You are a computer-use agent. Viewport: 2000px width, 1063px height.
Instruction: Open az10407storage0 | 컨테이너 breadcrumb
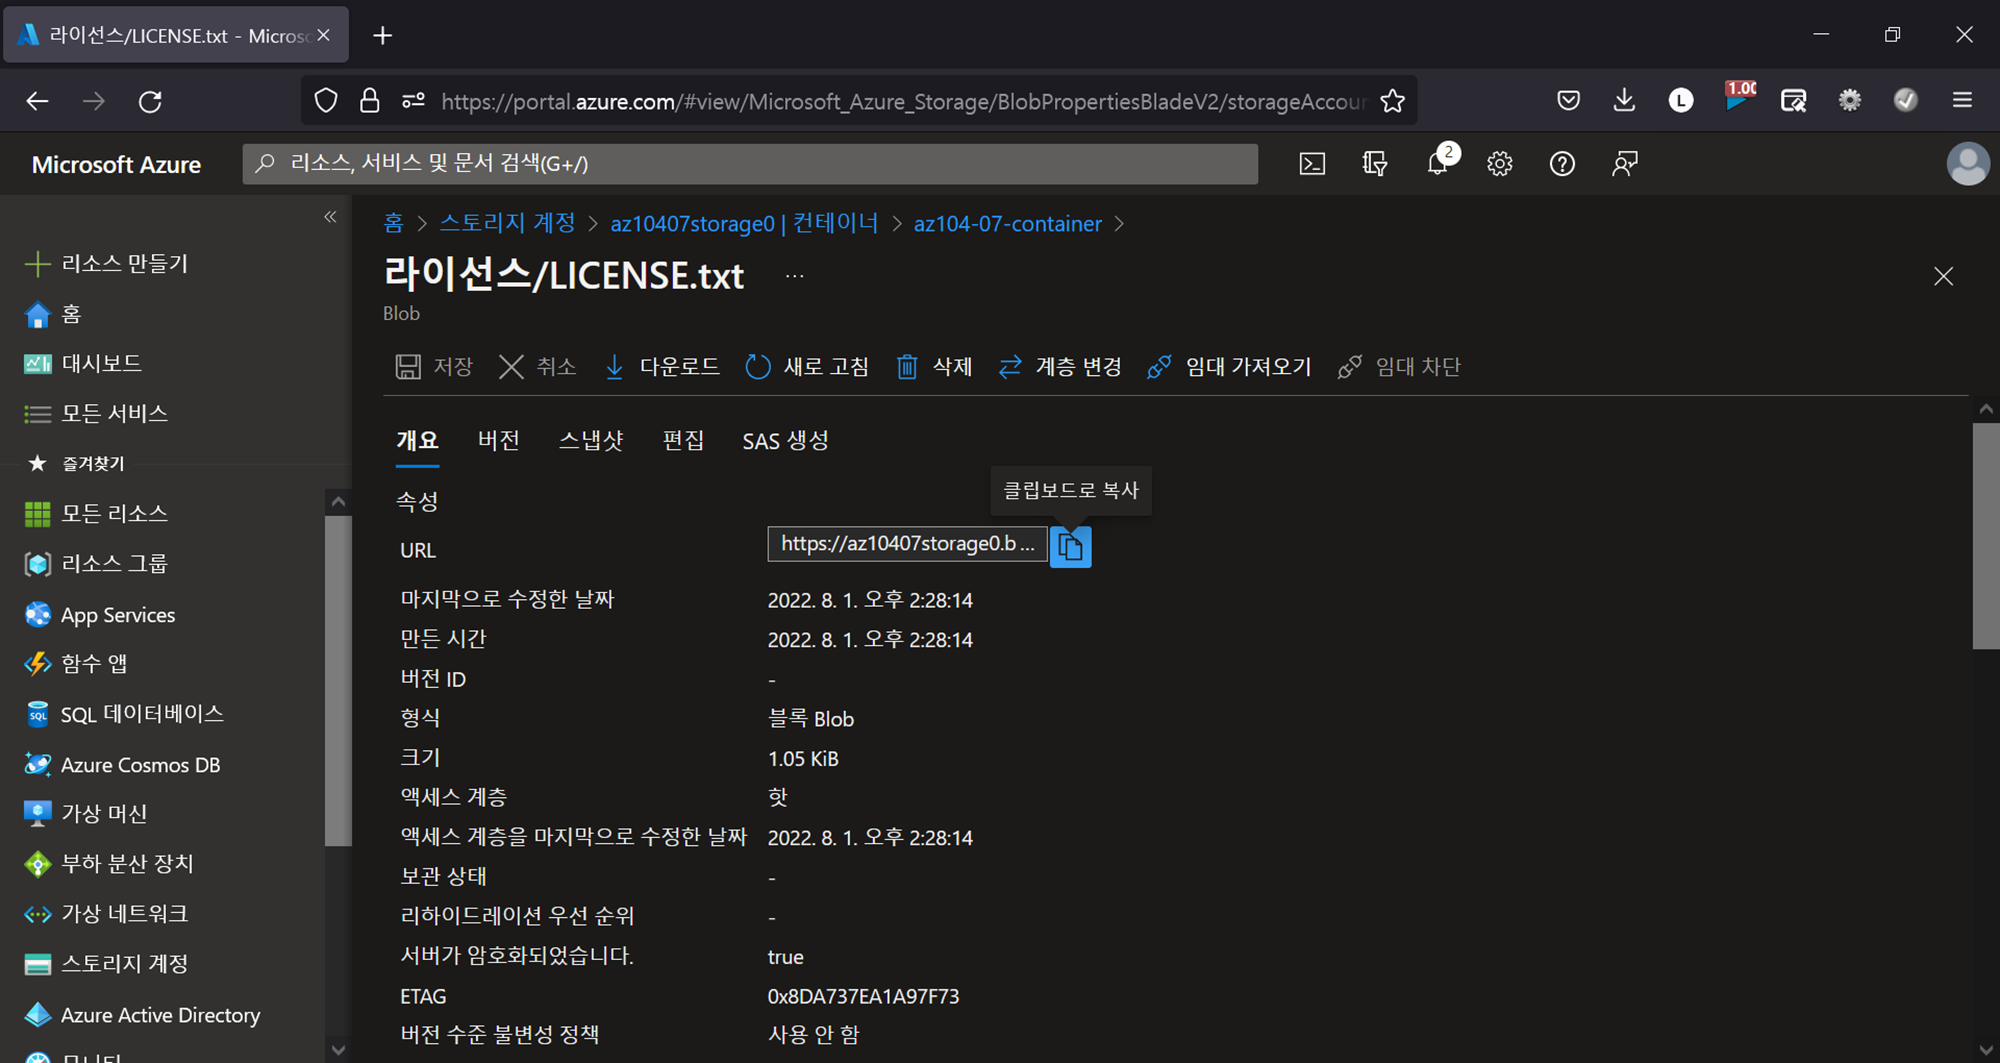pos(744,223)
